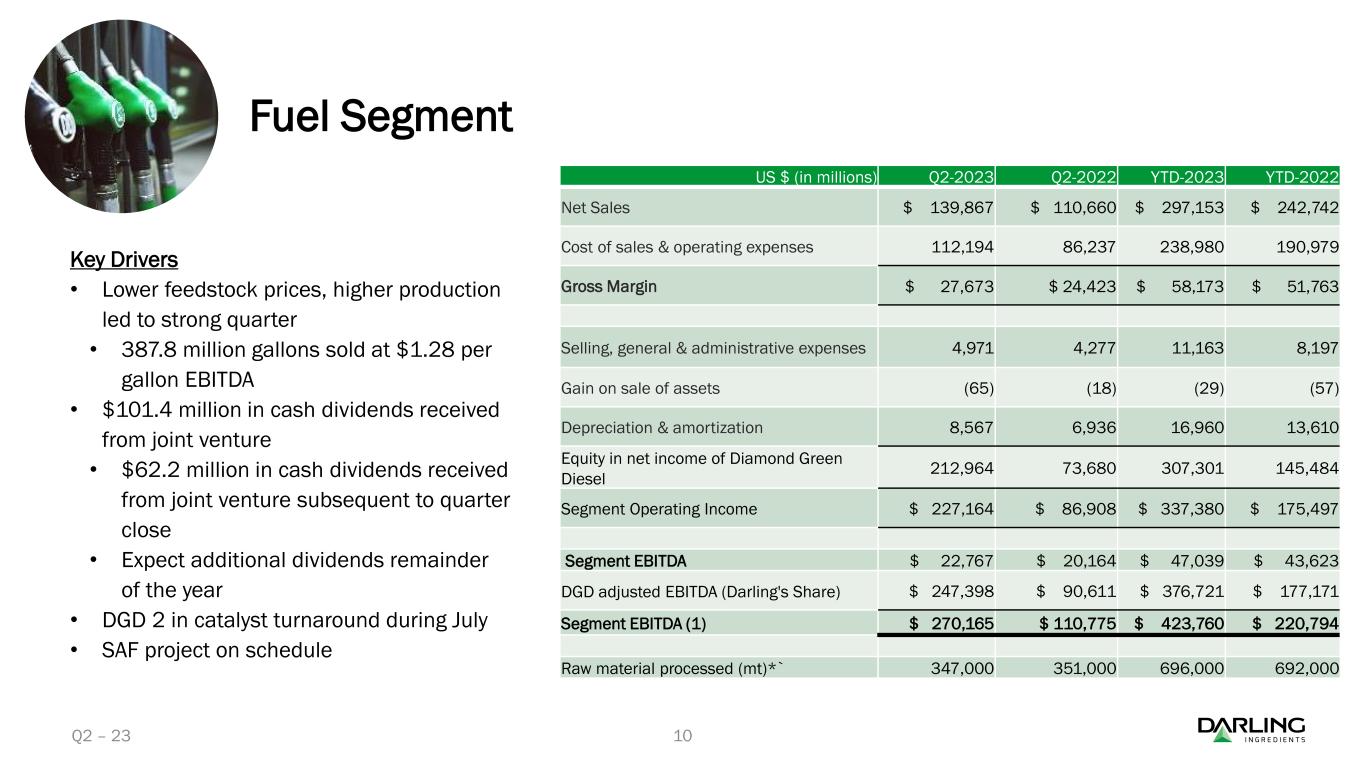Click the Darling Ingredients logo
The width and height of the screenshot is (1365, 768).
(x=1251, y=729)
